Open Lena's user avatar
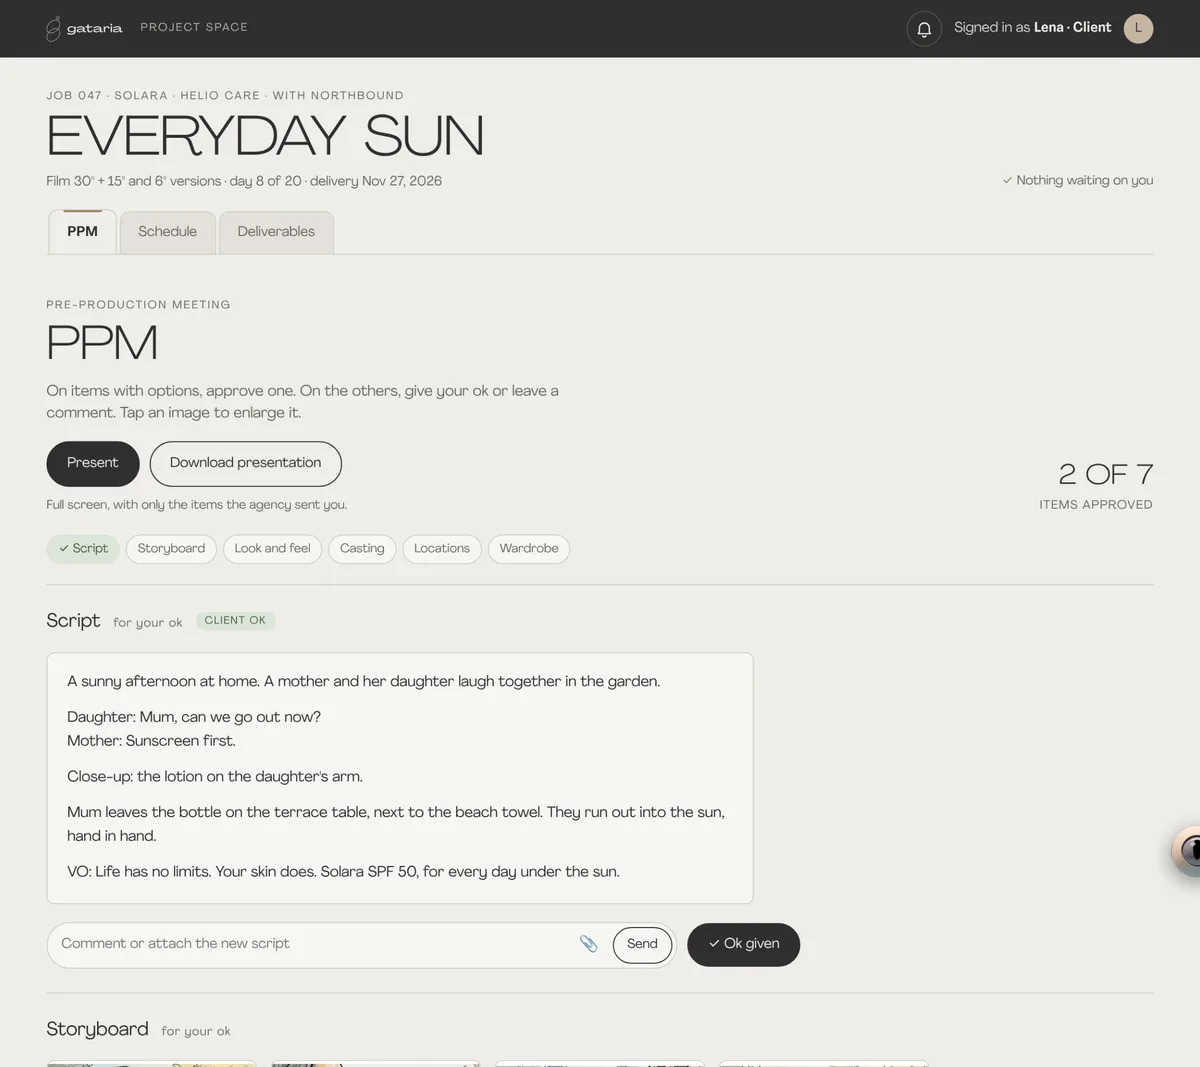 (x=1138, y=28)
